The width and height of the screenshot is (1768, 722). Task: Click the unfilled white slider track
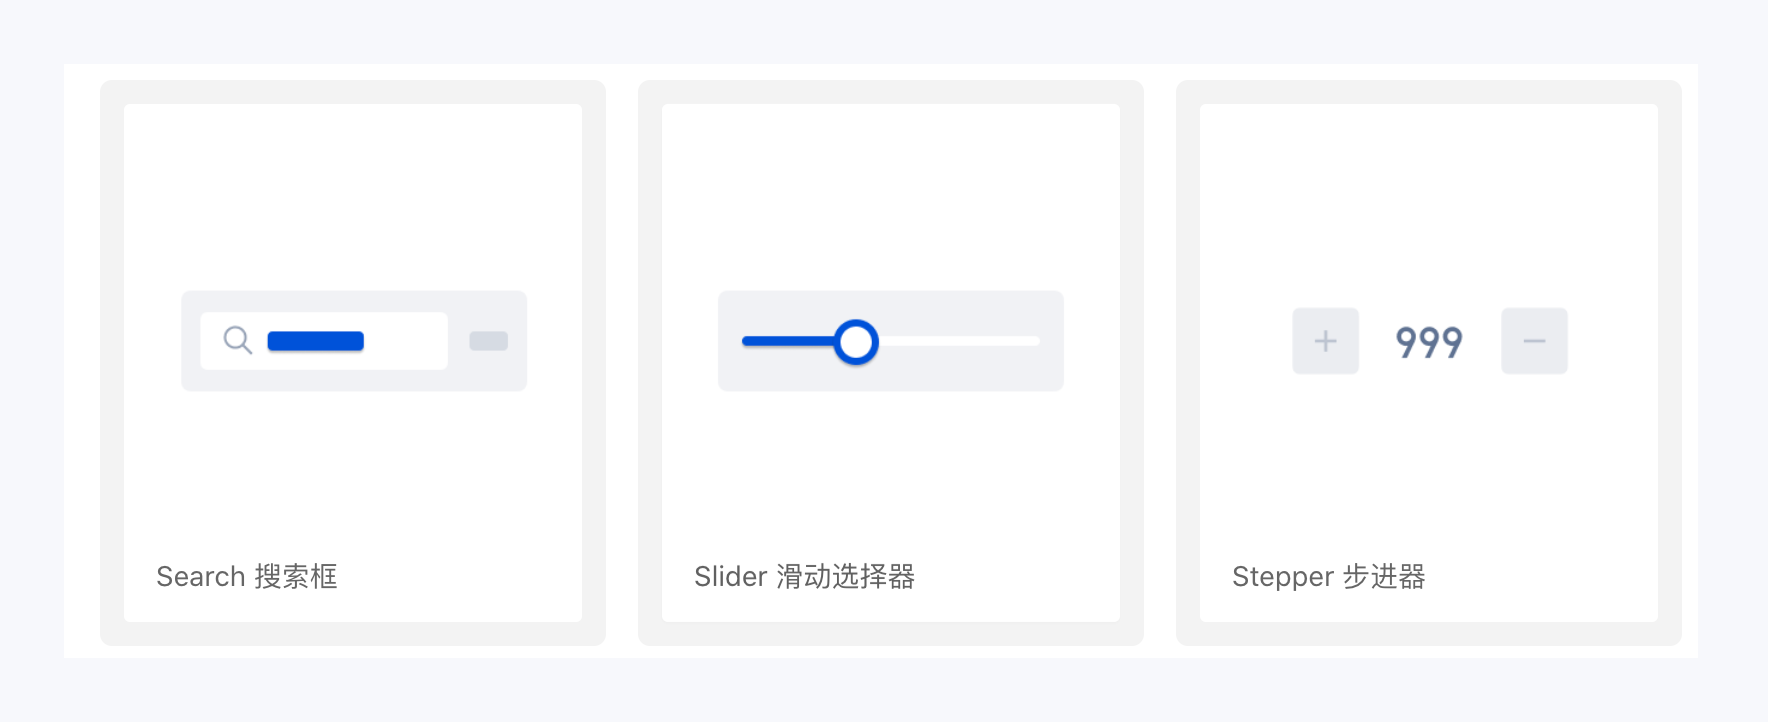pyautogui.click(x=960, y=342)
